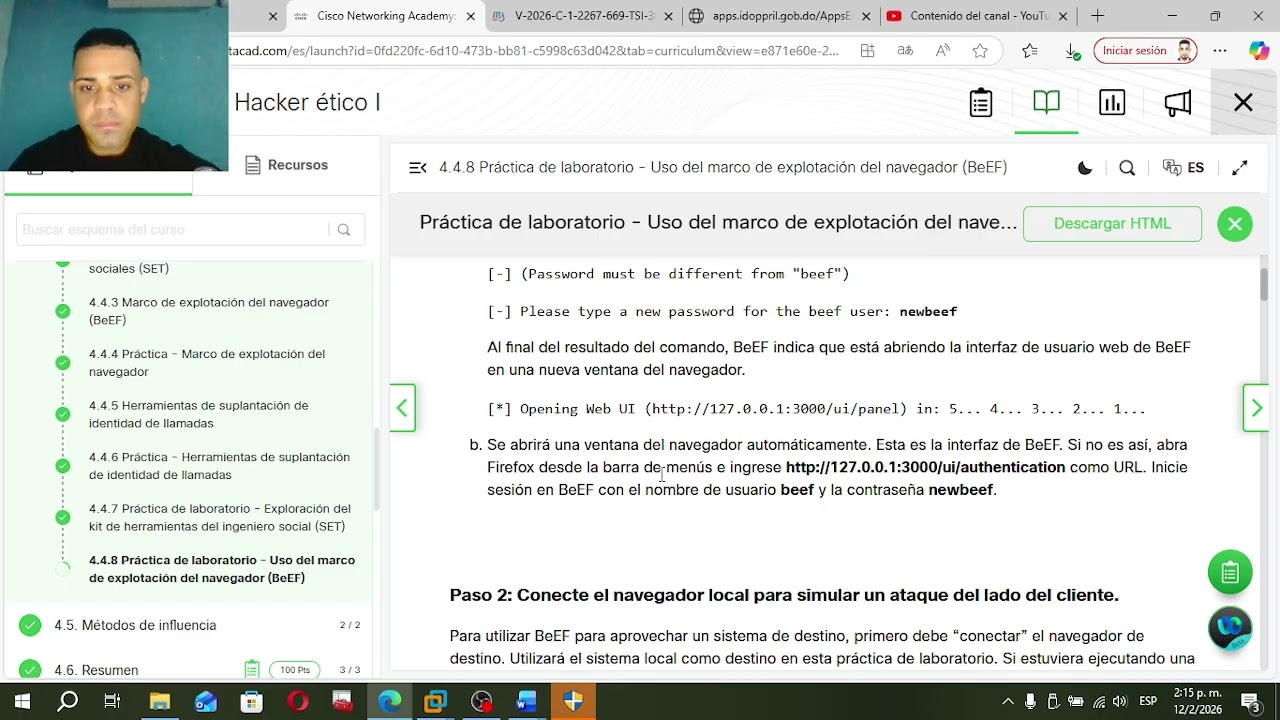Open the green floating notes button

point(1230,573)
